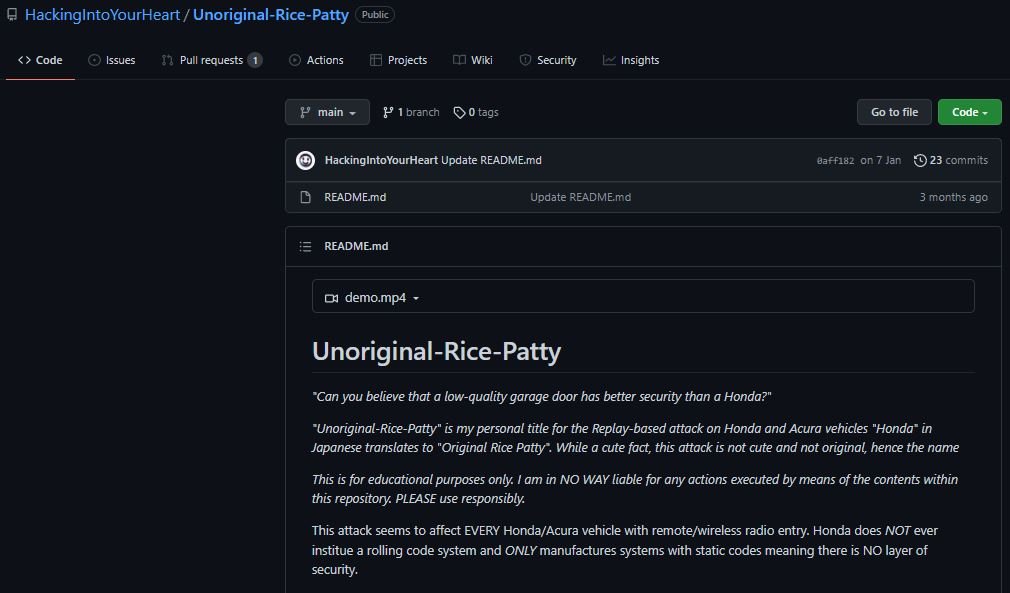This screenshot has height=593, width=1010.
Task: Expand the demo.mp4 video disclosure
Action: coord(375,297)
